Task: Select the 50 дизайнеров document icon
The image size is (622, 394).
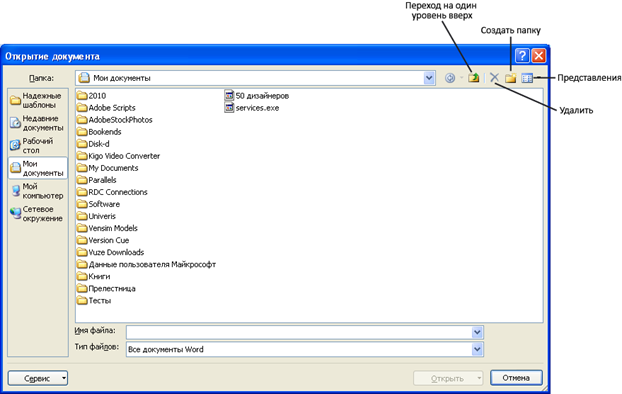Action: (229, 95)
